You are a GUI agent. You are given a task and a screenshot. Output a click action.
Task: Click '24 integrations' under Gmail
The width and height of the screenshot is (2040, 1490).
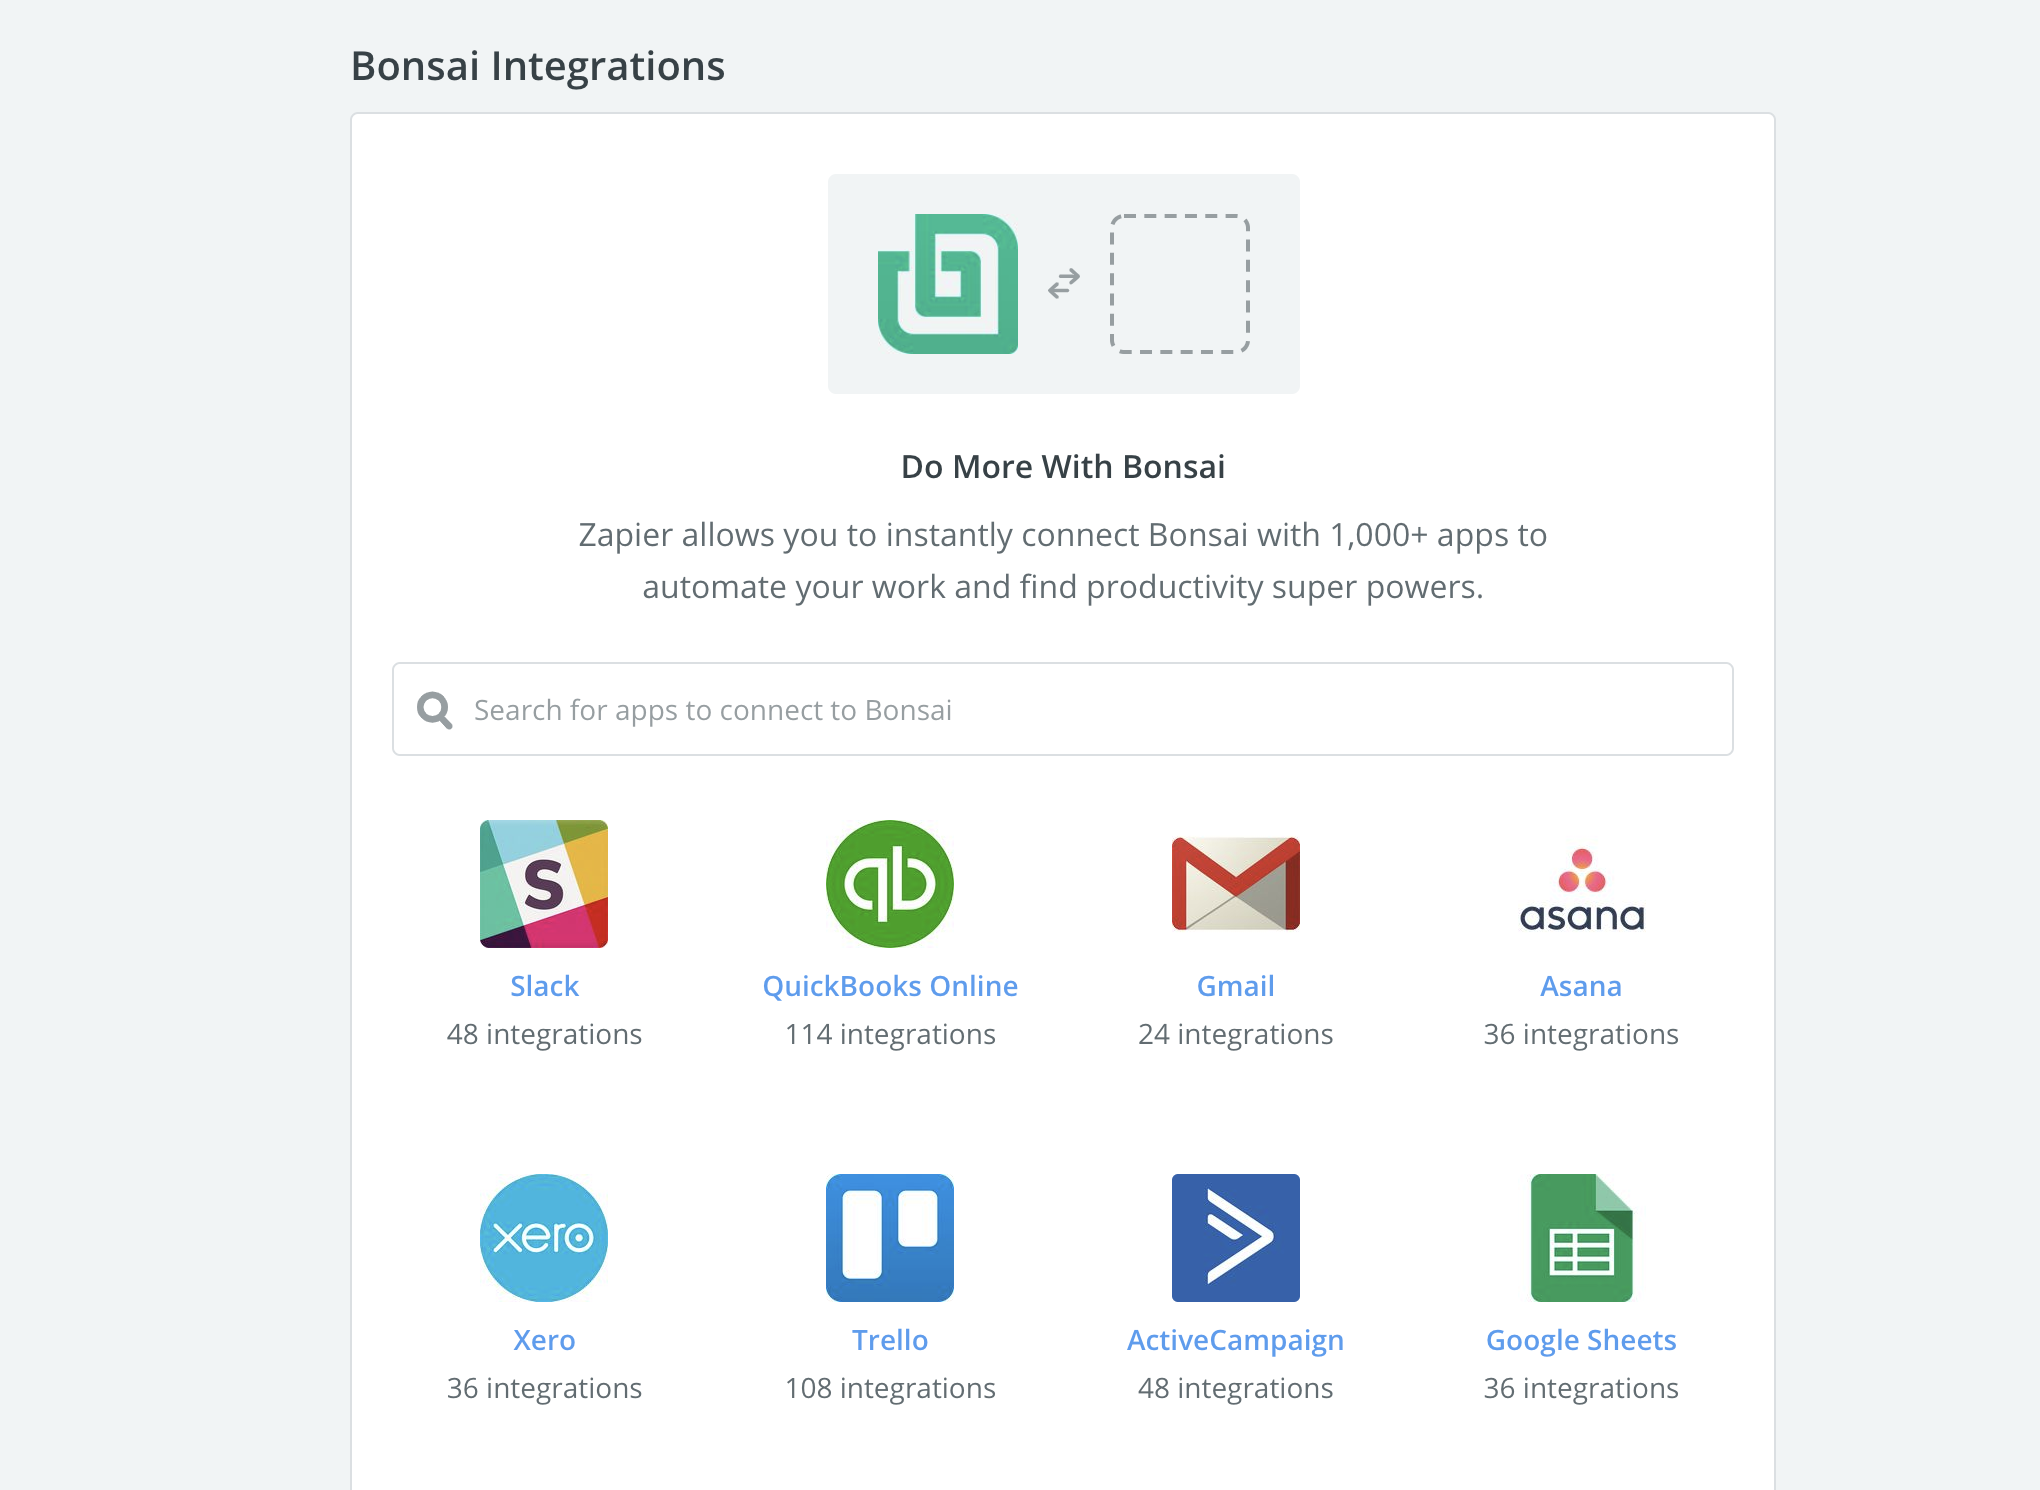coord(1236,1034)
